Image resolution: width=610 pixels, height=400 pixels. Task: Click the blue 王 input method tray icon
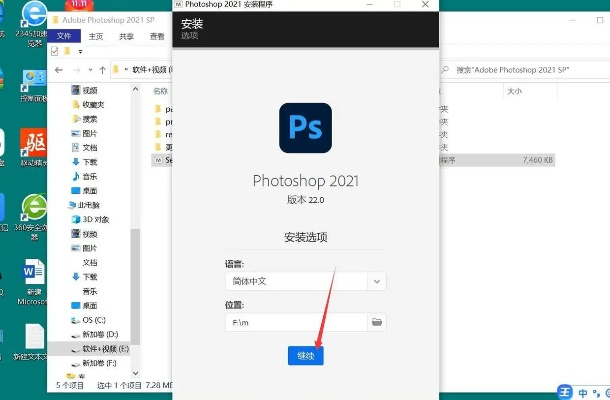click(564, 392)
